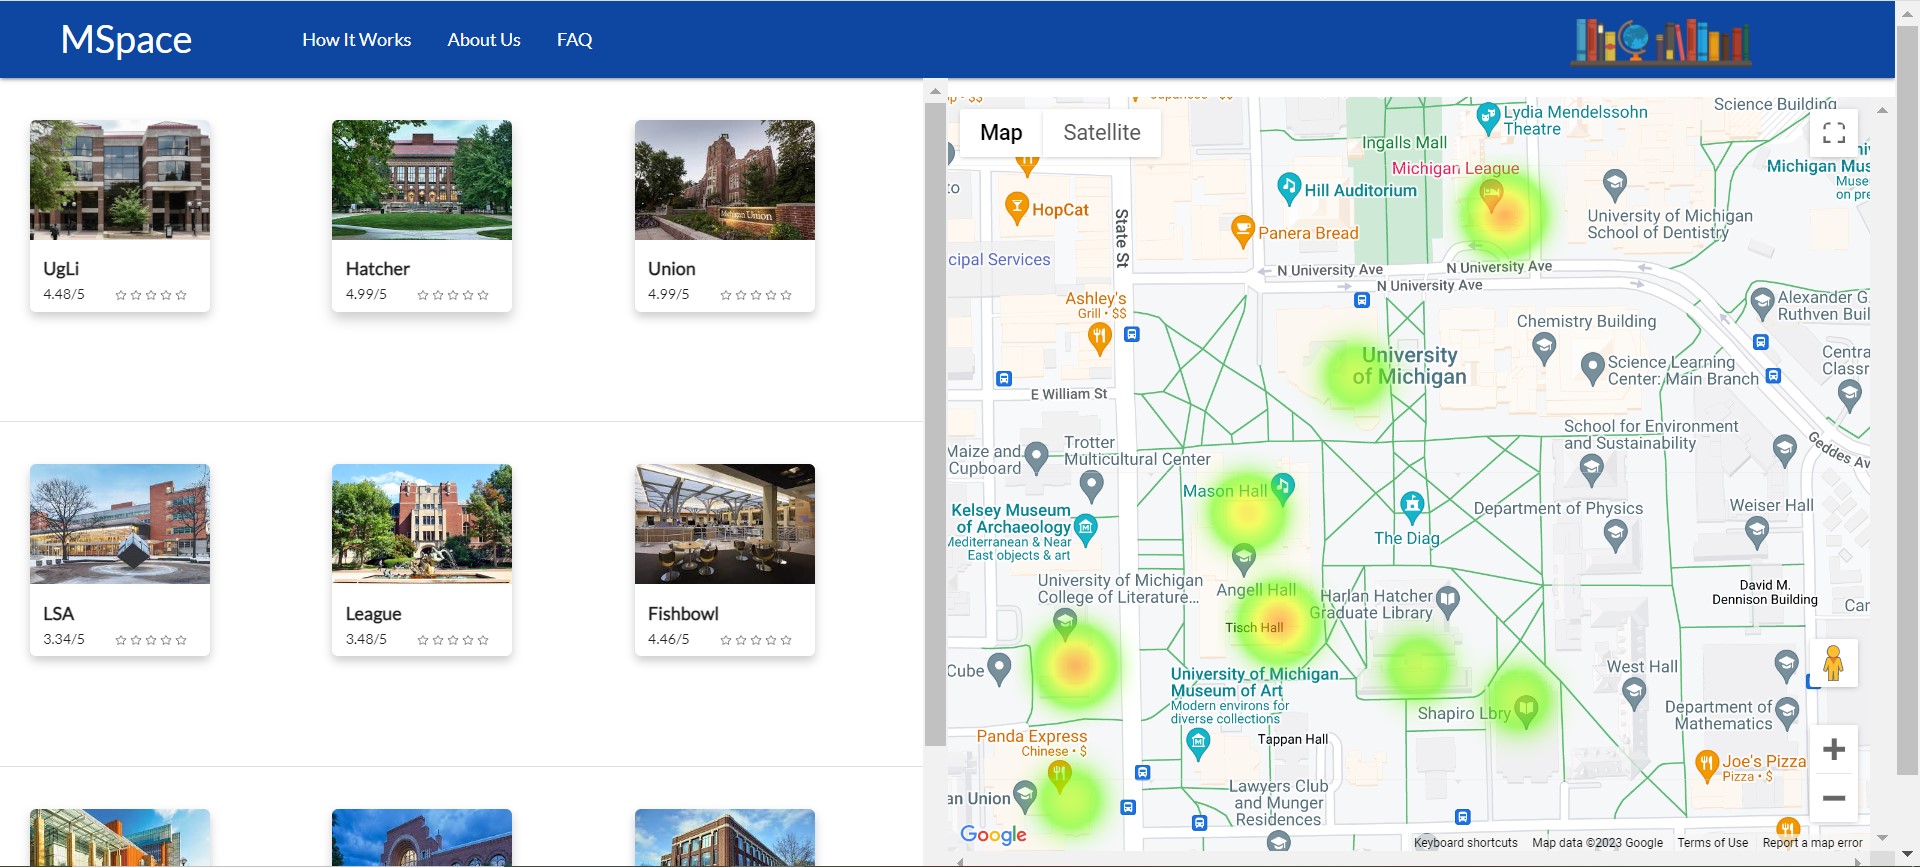
Task: Click the left panel scrollbar thumb
Action: [935, 424]
